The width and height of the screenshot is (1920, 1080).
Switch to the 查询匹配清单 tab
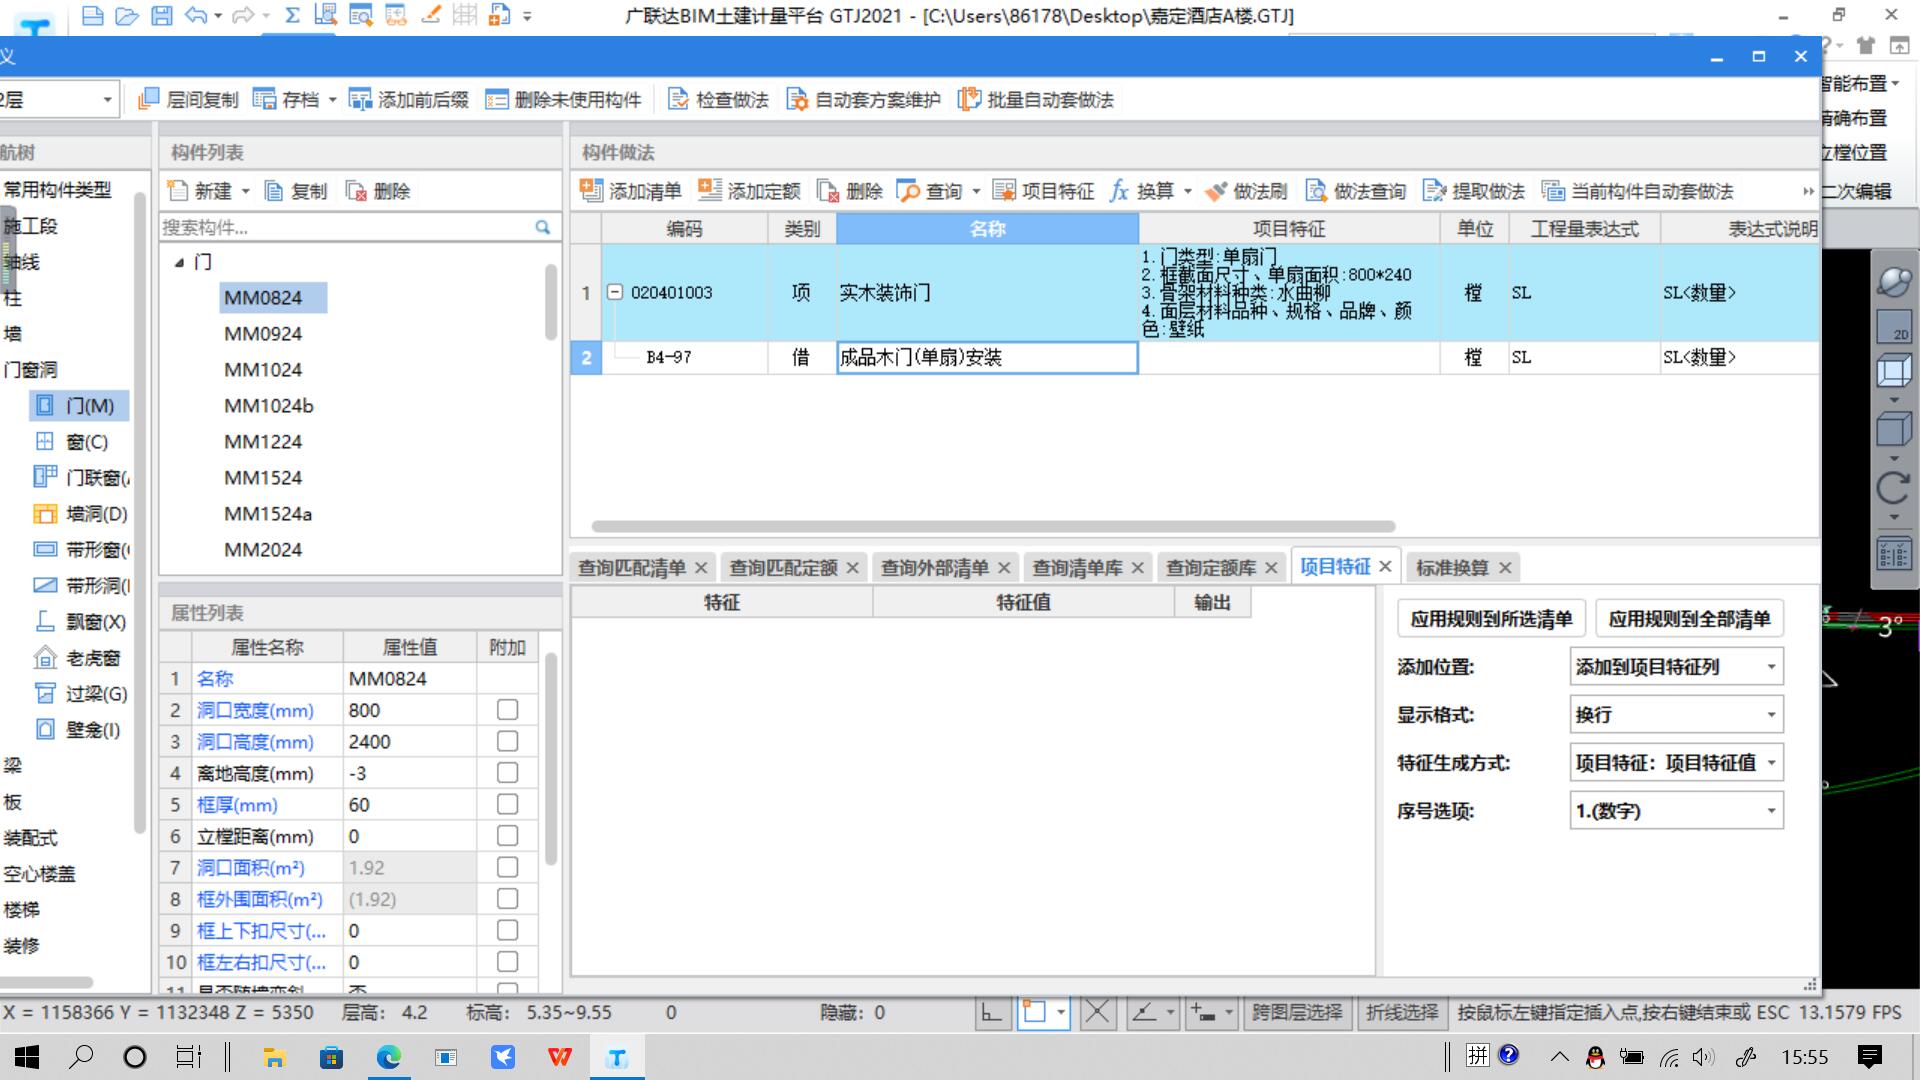632,568
